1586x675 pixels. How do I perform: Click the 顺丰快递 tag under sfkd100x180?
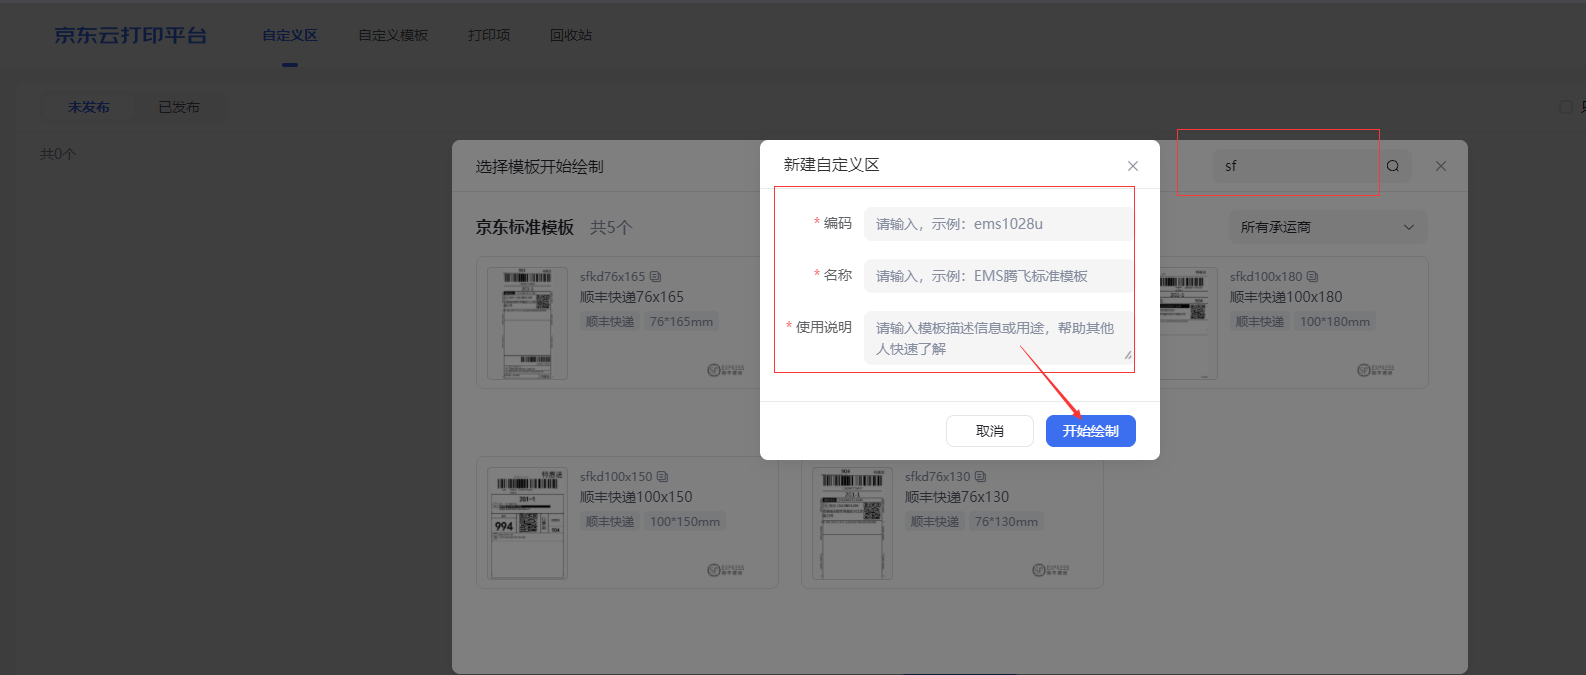pyautogui.click(x=1260, y=322)
